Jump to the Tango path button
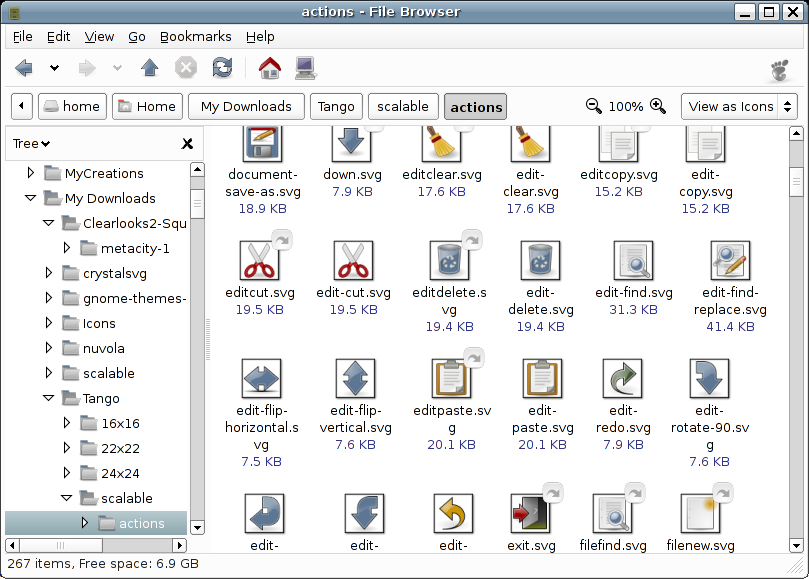809x579 pixels. click(x=336, y=106)
